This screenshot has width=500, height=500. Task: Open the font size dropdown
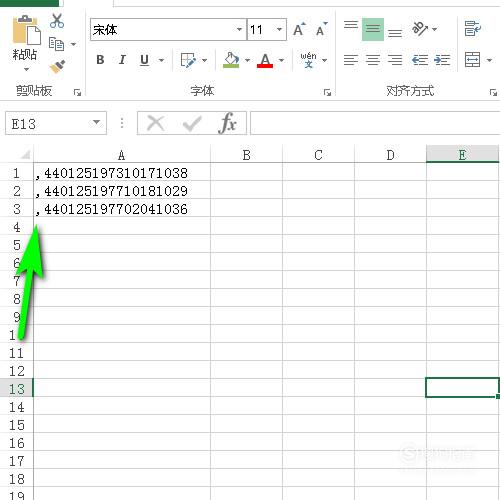tap(279, 30)
